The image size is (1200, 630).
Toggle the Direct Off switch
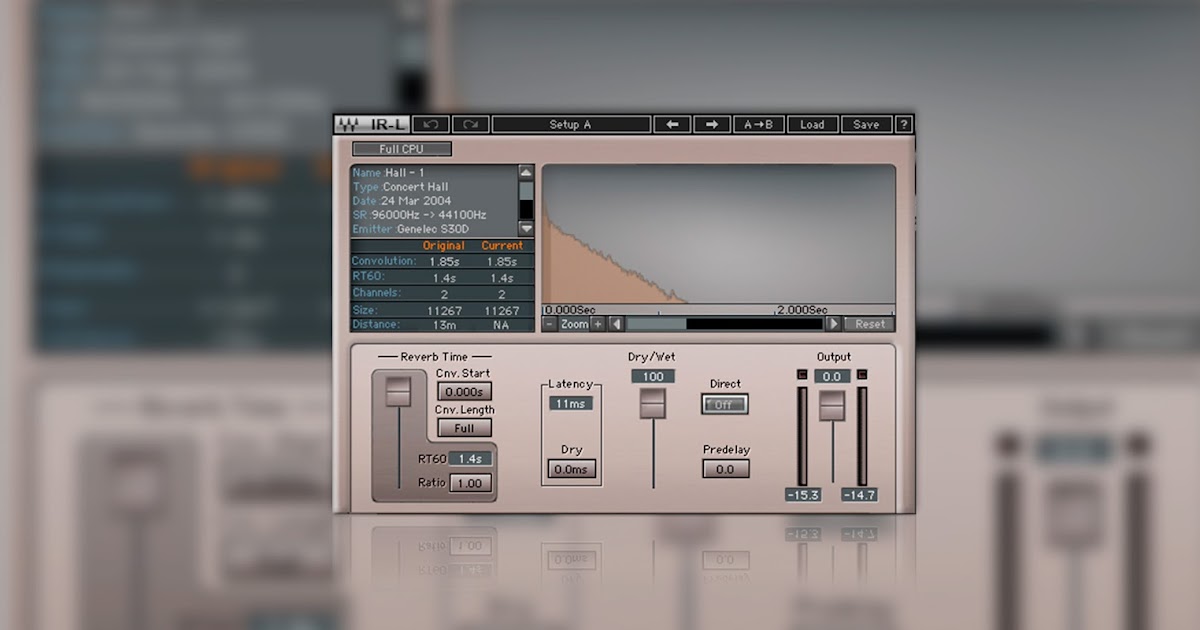(x=725, y=402)
